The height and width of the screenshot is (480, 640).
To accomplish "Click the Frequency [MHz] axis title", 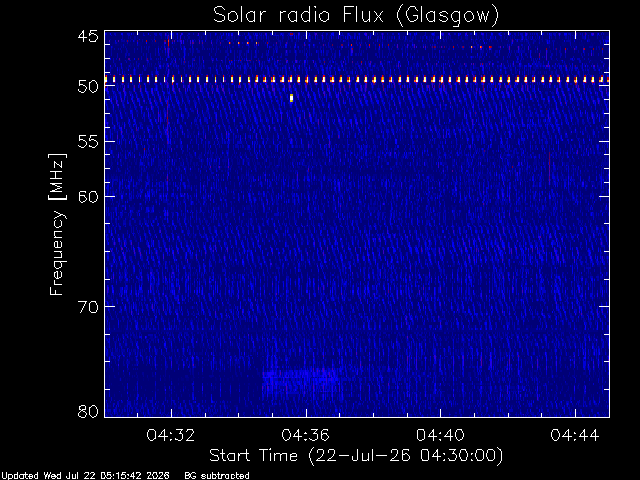I will pyautogui.click(x=57, y=224).
